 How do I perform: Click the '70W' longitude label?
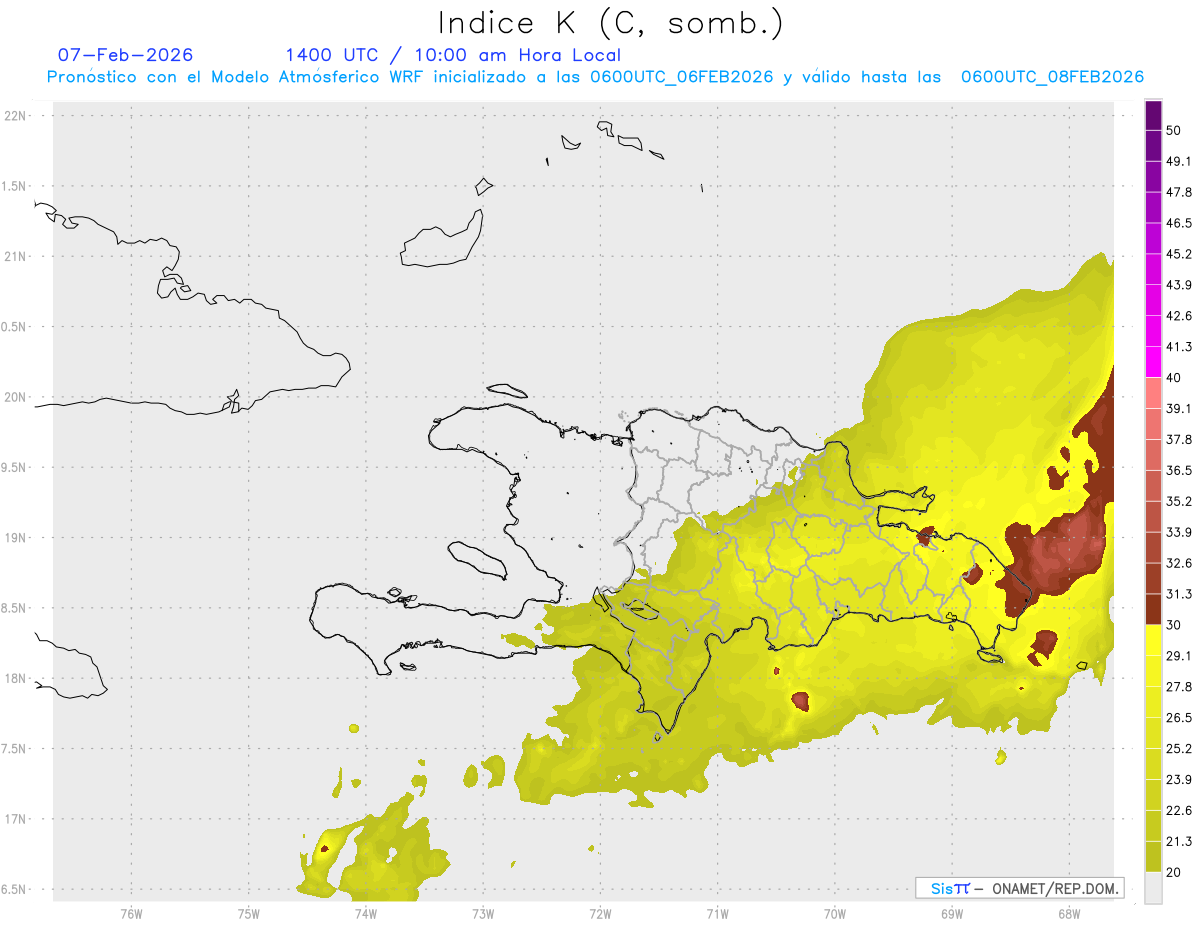(834, 912)
